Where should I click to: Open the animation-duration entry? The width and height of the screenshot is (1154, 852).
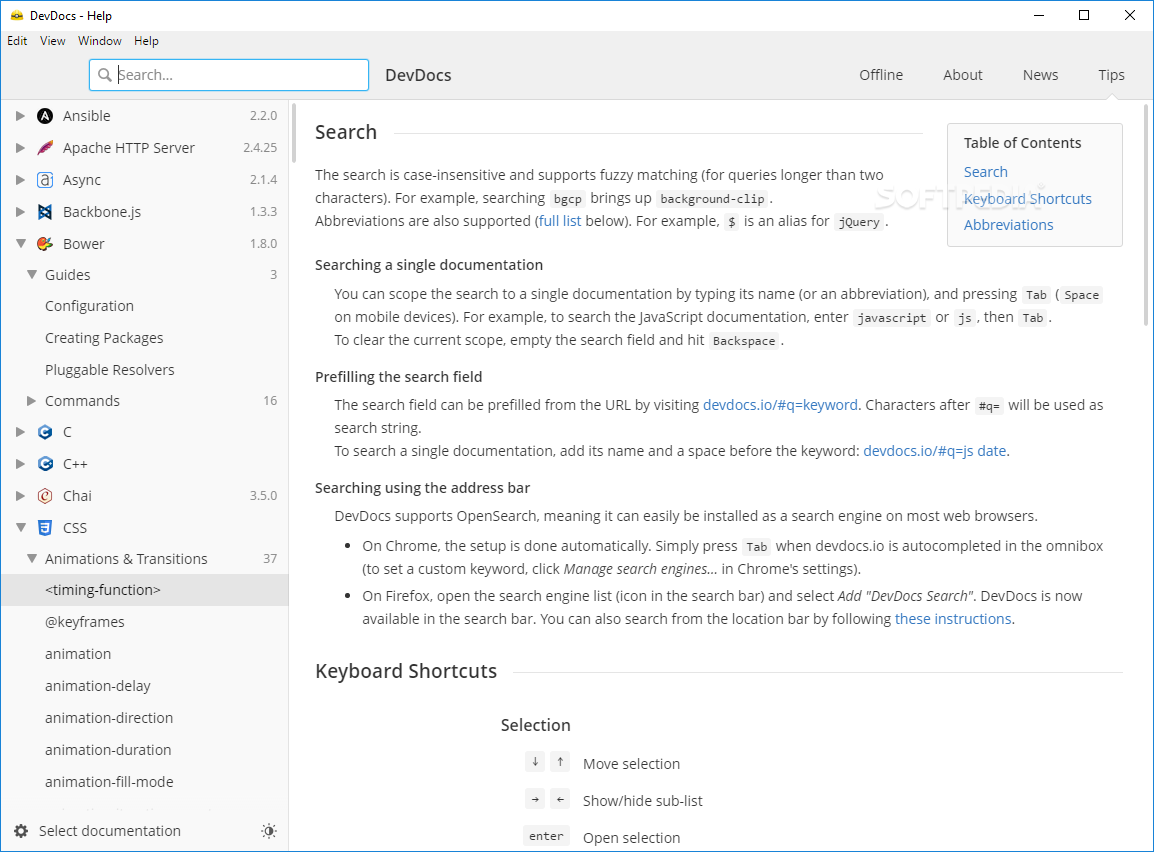pyautogui.click(x=145, y=750)
